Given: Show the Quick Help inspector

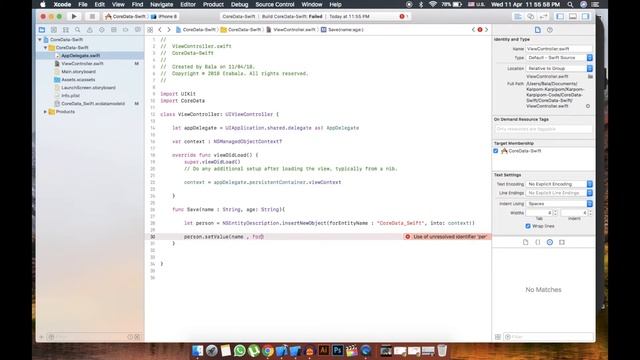Looking at the screenshot, I should click(550, 30).
